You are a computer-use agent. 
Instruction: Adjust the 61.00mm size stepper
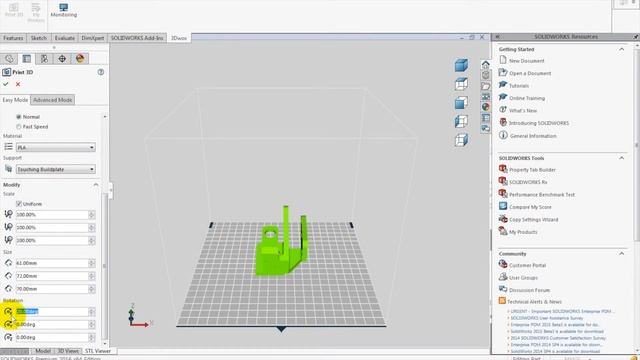pos(91,263)
